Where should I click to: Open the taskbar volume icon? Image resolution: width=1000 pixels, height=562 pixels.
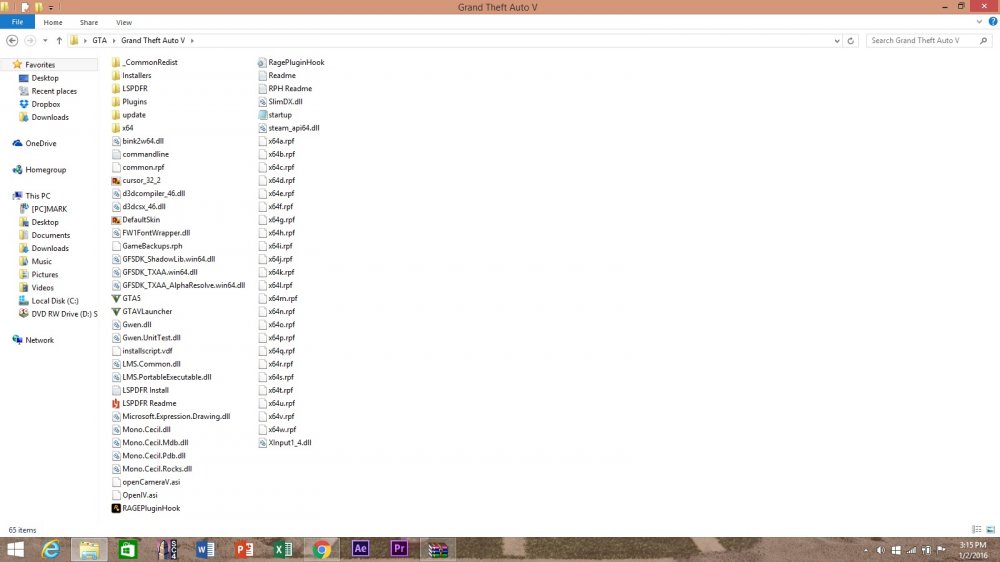tap(881, 550)
